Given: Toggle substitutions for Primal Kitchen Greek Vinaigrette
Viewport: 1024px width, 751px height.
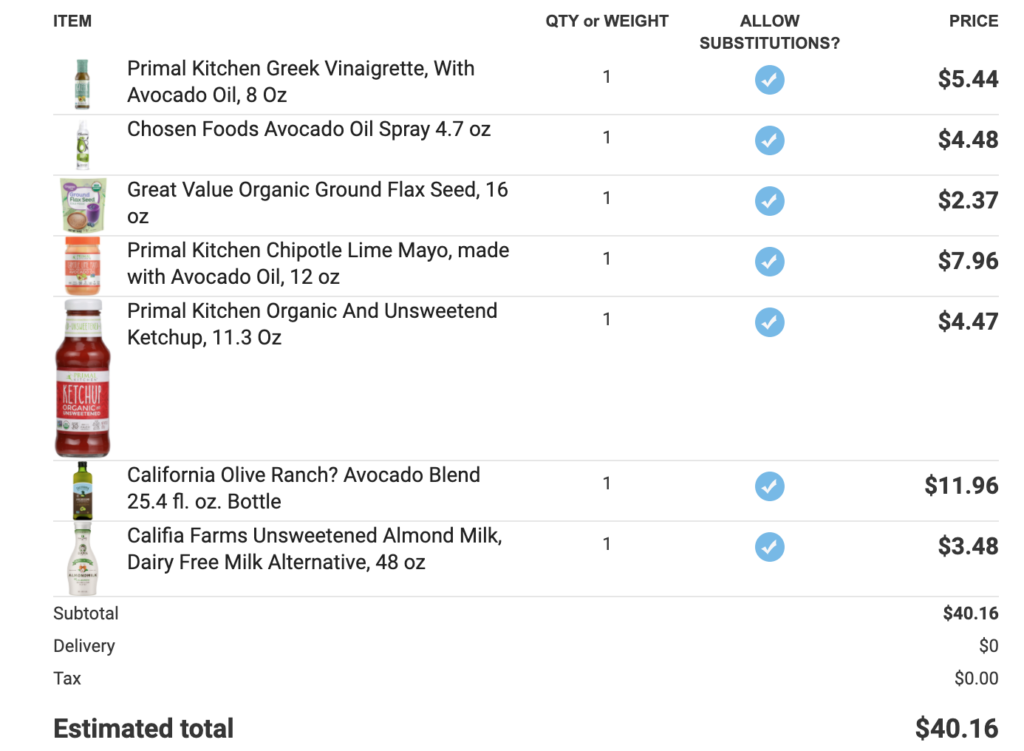Looking at the screenshot, I should point(769,80).
